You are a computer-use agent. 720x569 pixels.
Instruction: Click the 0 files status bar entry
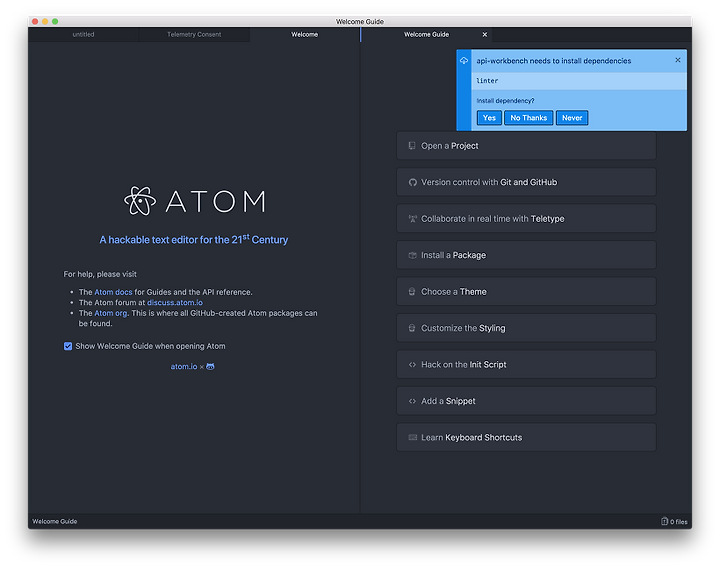tap(674, 521)
